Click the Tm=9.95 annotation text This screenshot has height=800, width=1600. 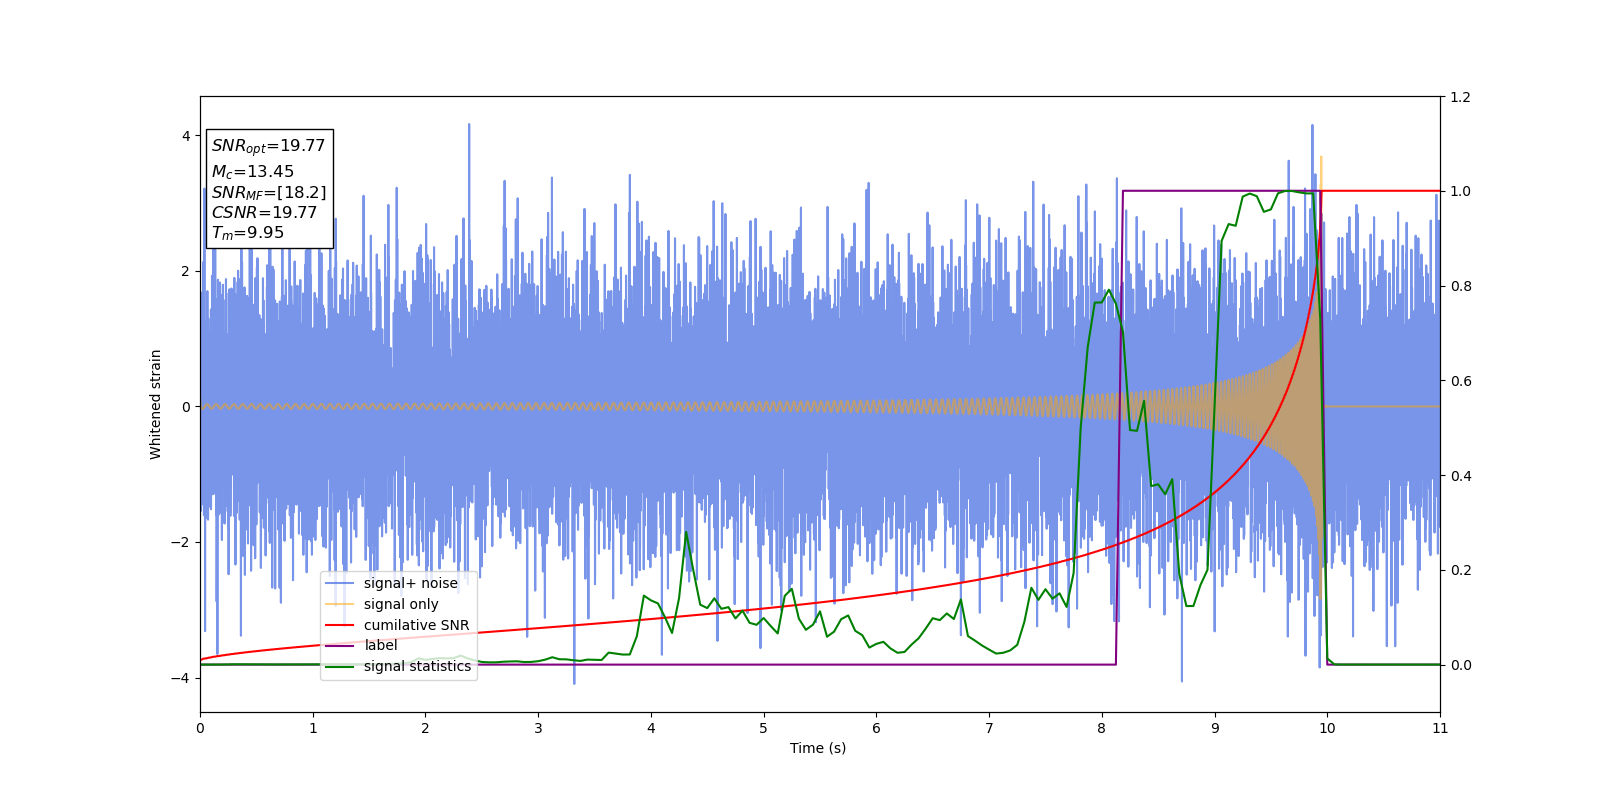[247, 233]
